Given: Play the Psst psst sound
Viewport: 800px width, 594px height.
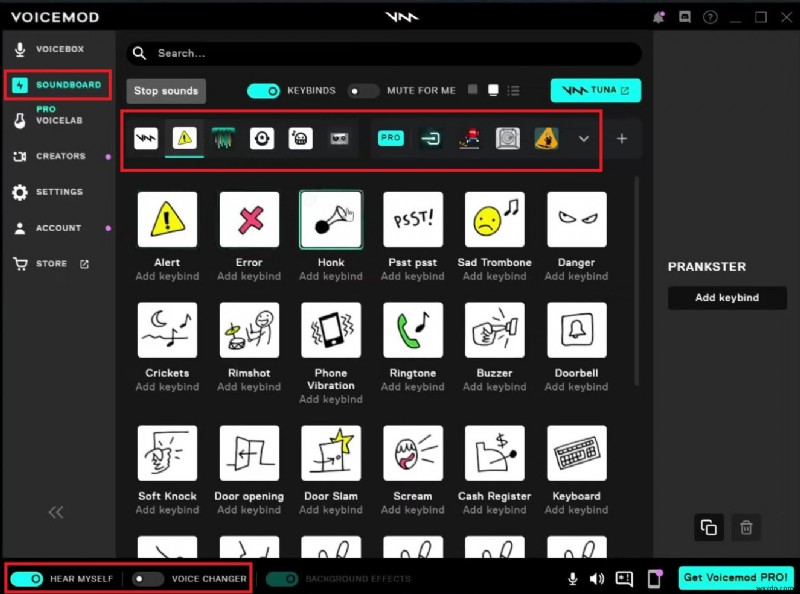Looking at the screenshot, I should coord(413,219).
